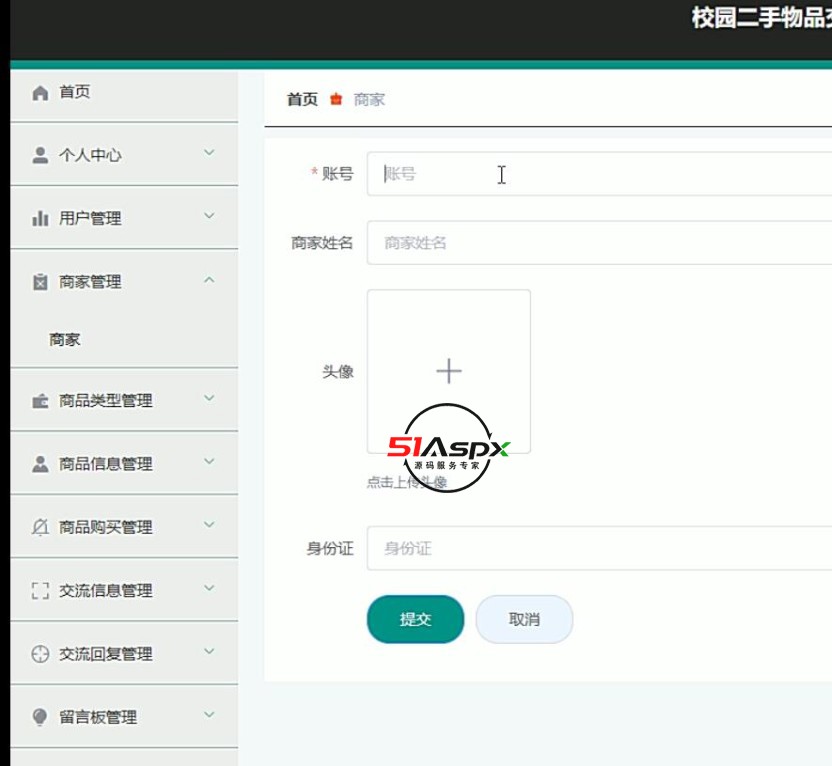Focus the 商家姓名 input field

tap(600, 242)
